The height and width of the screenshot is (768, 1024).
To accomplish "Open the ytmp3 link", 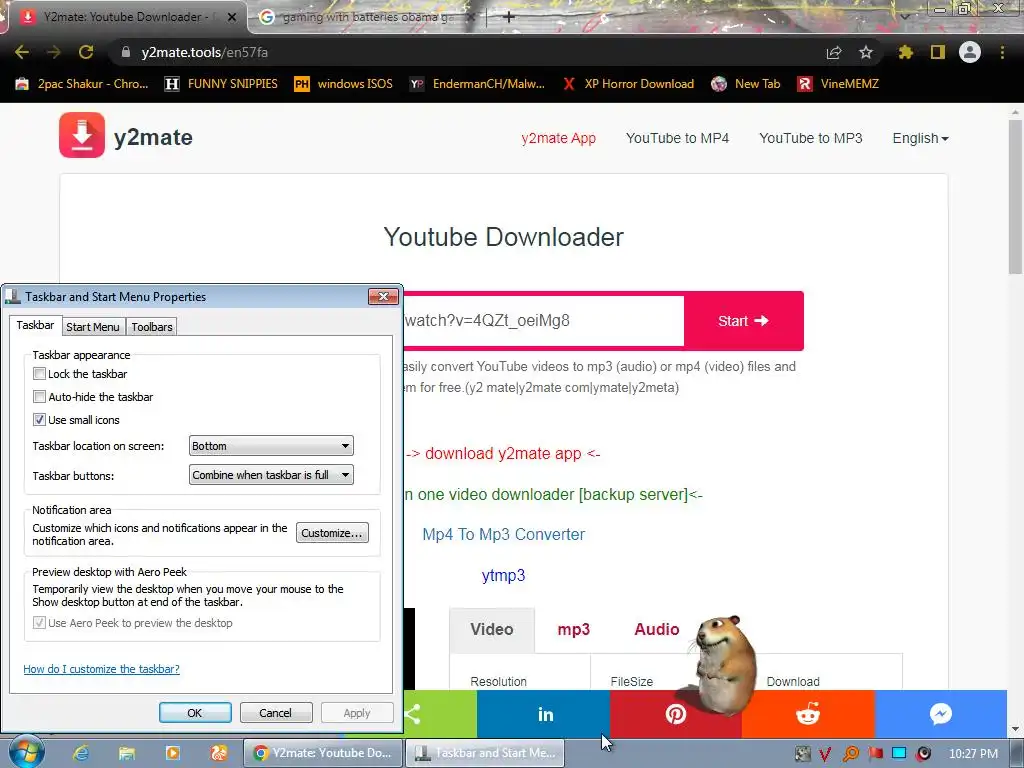I will tap(503, 575).
